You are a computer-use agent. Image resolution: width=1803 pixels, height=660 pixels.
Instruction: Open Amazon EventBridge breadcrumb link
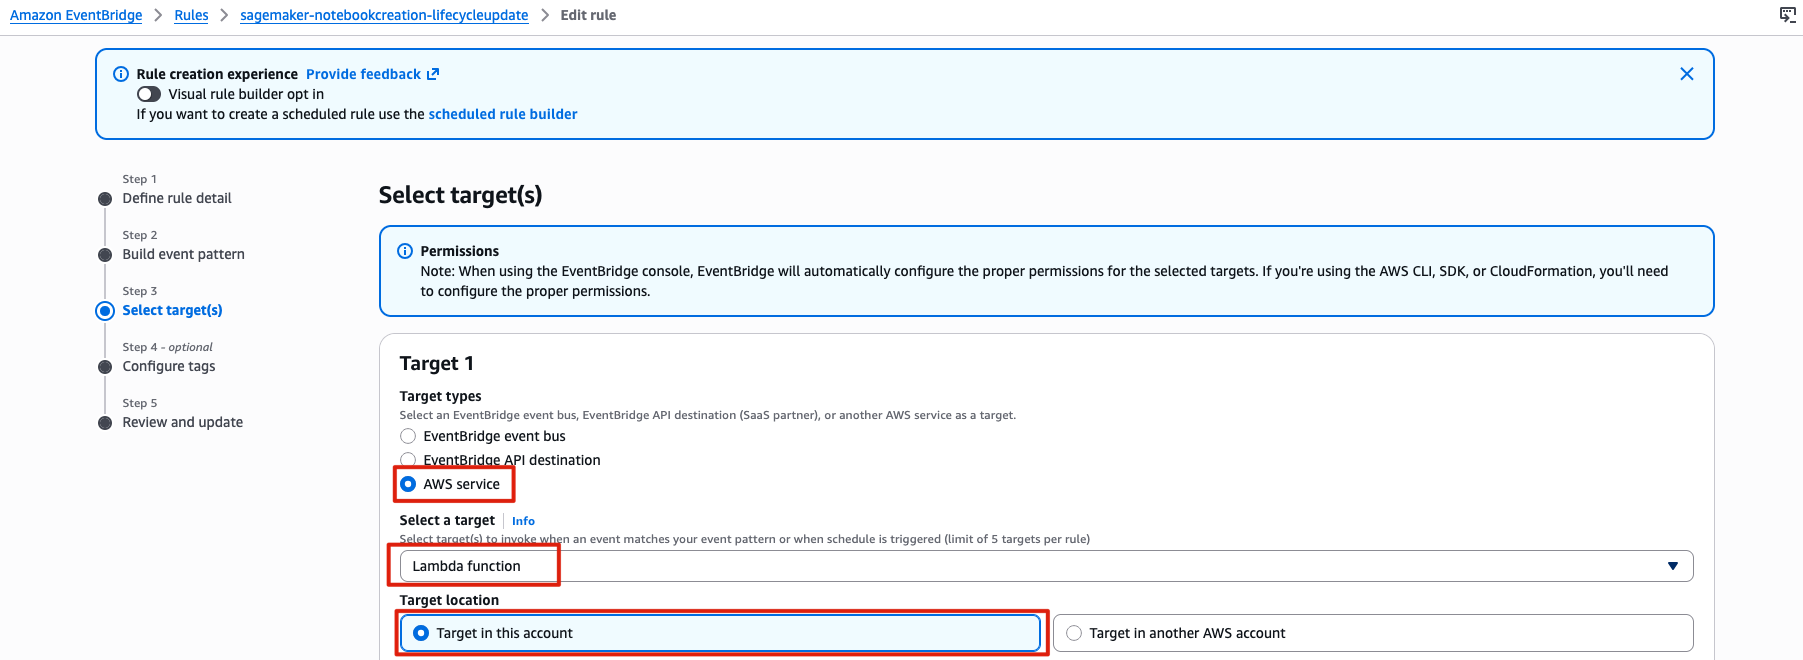[76, 15]
